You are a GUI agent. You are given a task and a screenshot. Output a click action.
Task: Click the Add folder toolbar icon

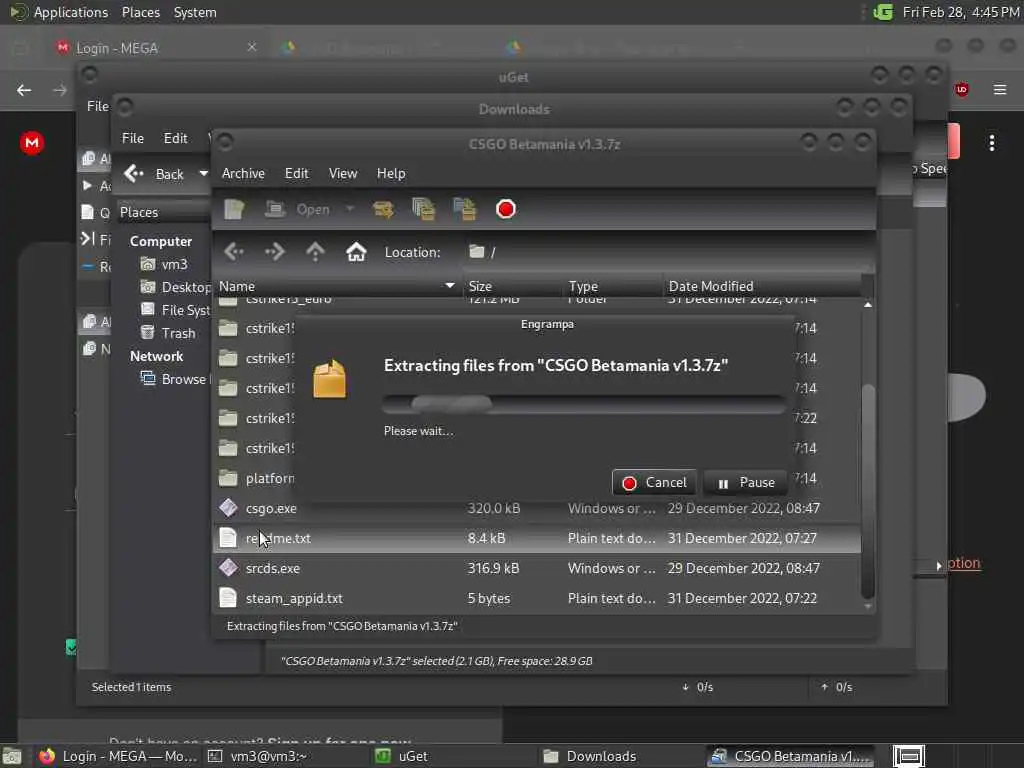tap(464, 210)
